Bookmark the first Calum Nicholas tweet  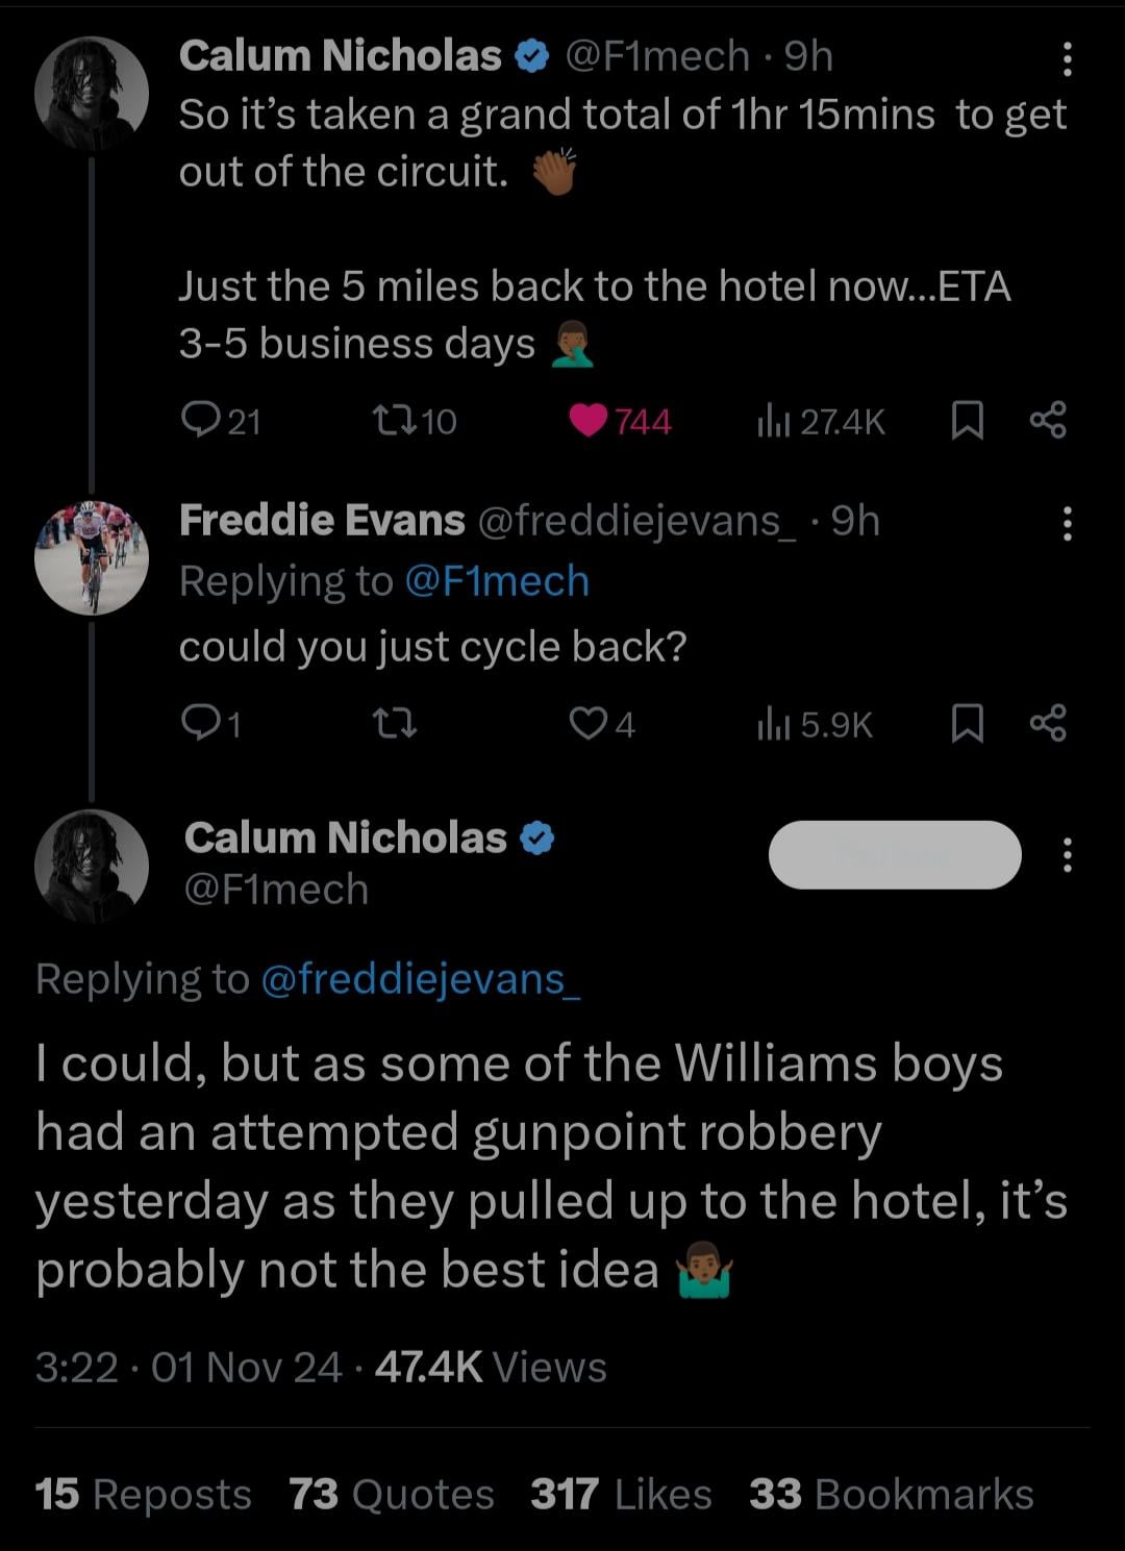pos(966,421)
